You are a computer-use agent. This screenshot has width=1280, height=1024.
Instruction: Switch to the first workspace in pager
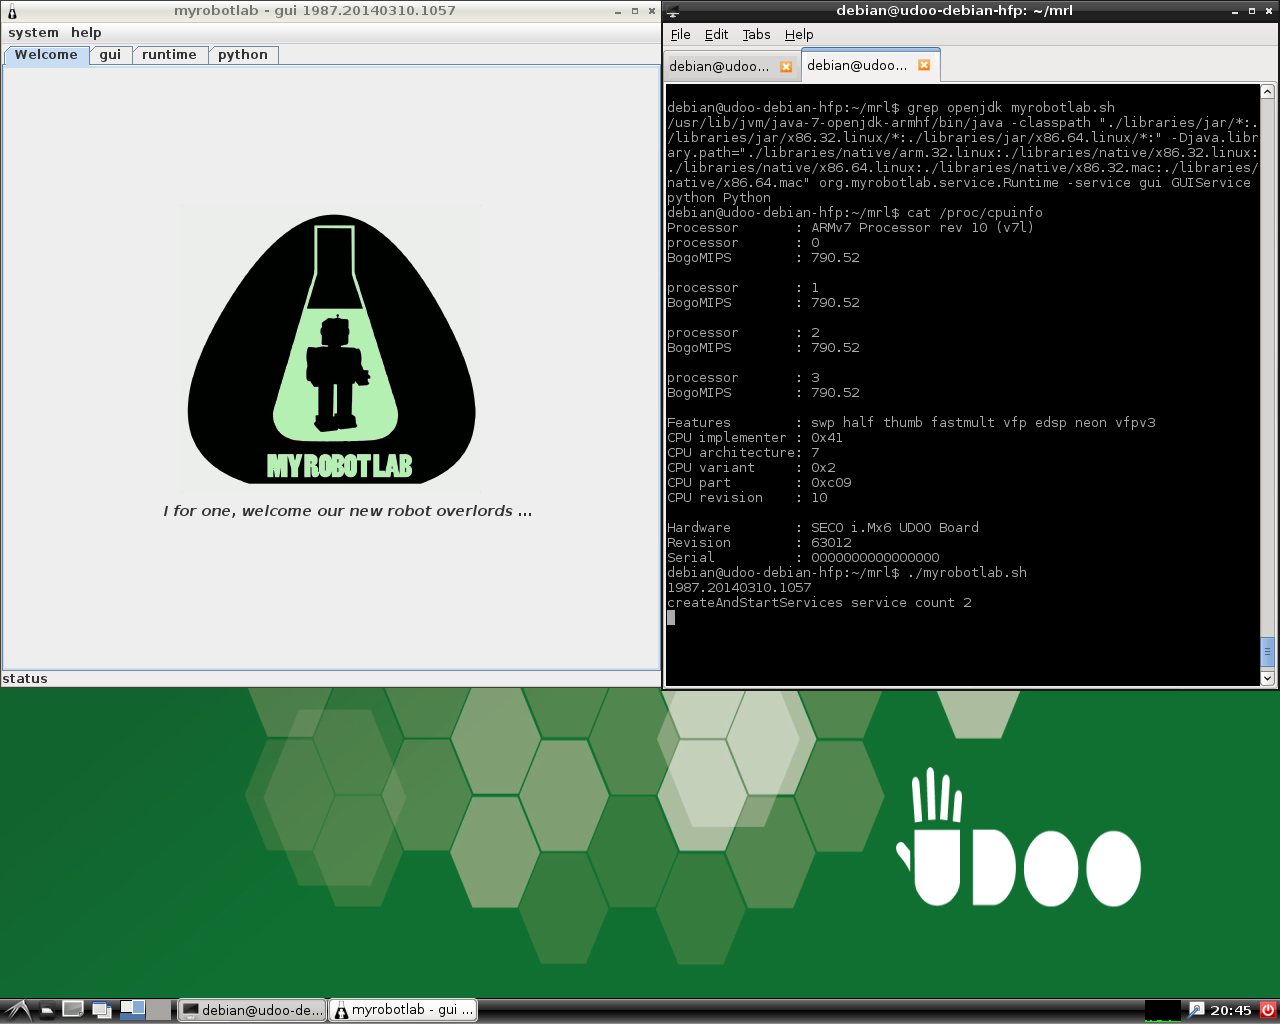(132, 1010)
